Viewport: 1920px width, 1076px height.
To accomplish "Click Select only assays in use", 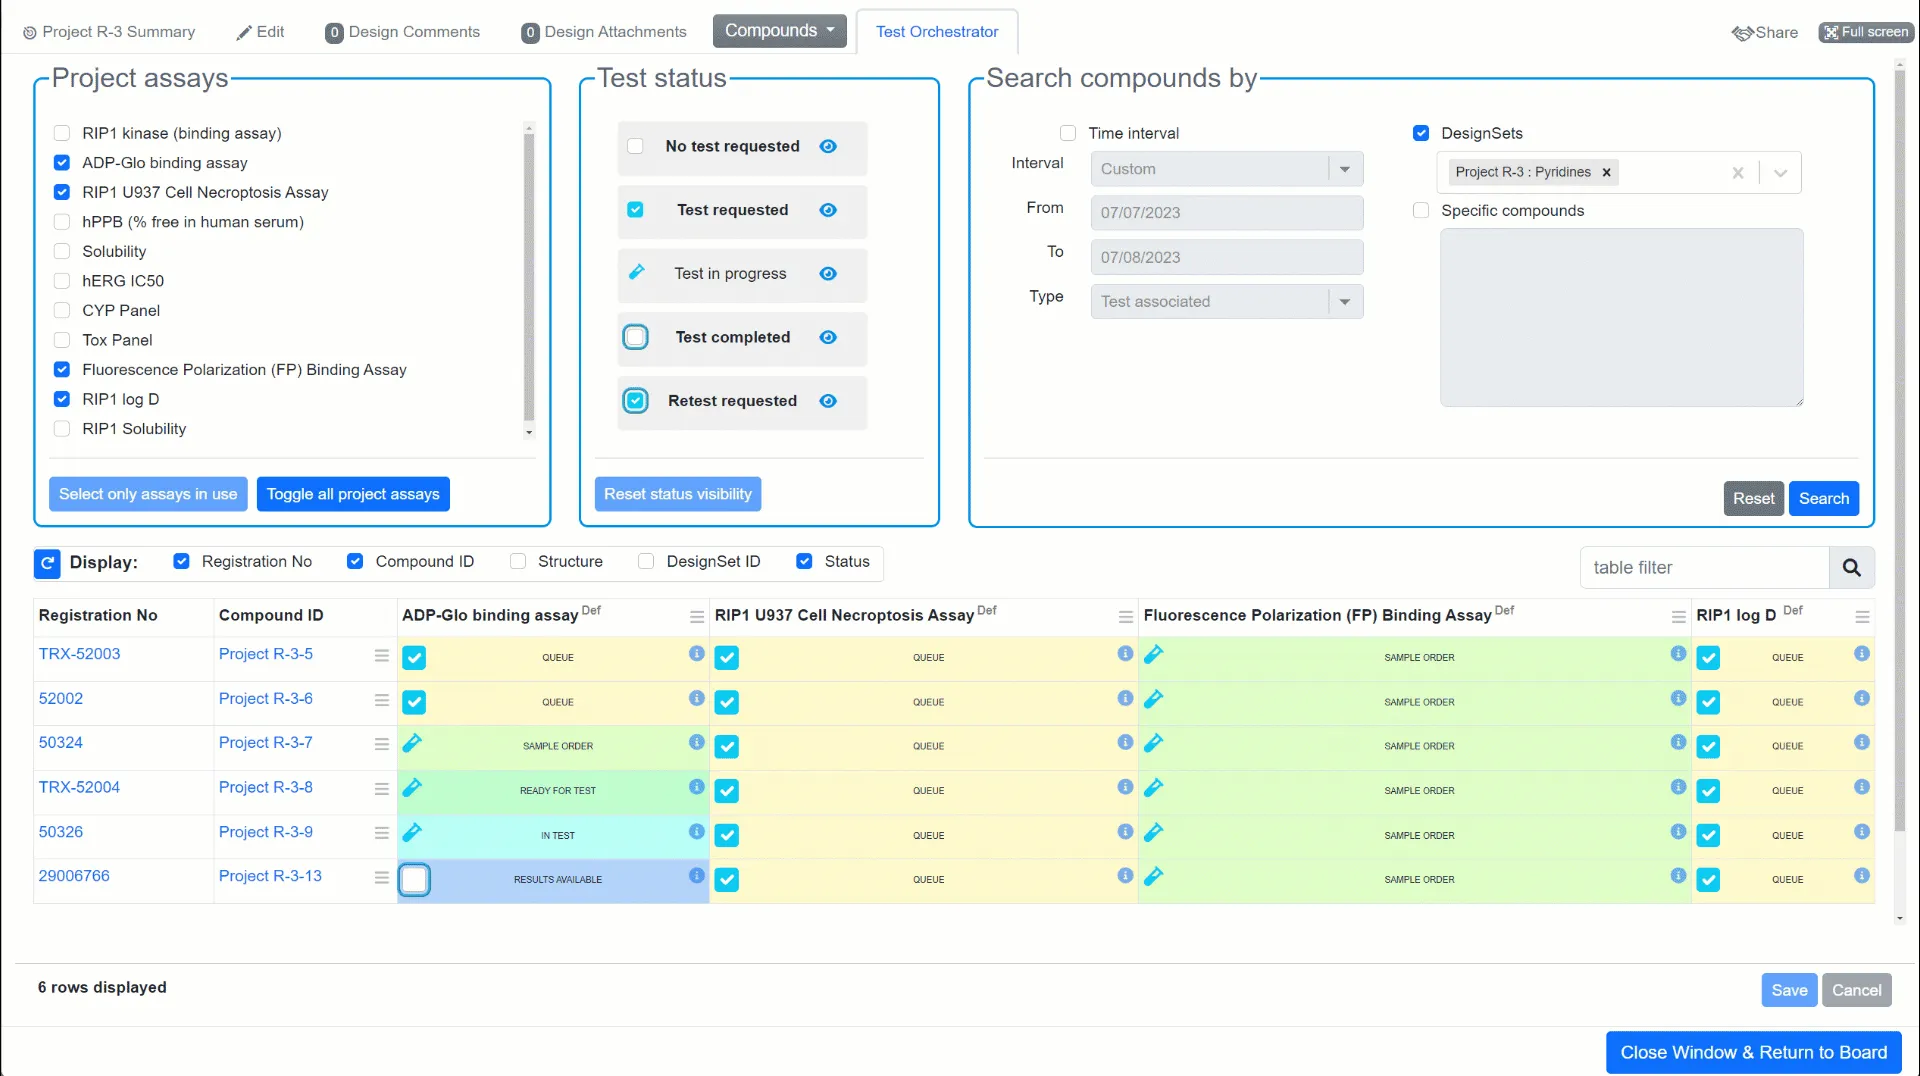I will click(x=148, y=494).
